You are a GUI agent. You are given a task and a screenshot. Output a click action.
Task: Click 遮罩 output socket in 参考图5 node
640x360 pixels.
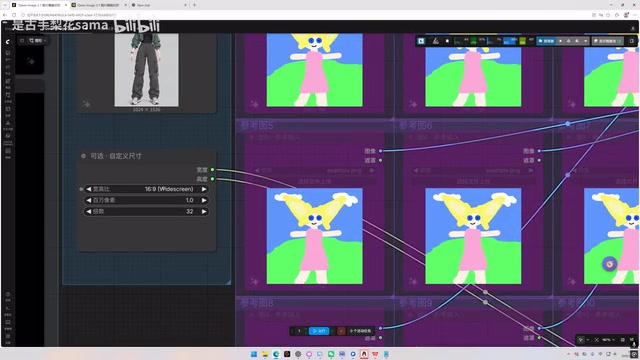tap(380, 160)
